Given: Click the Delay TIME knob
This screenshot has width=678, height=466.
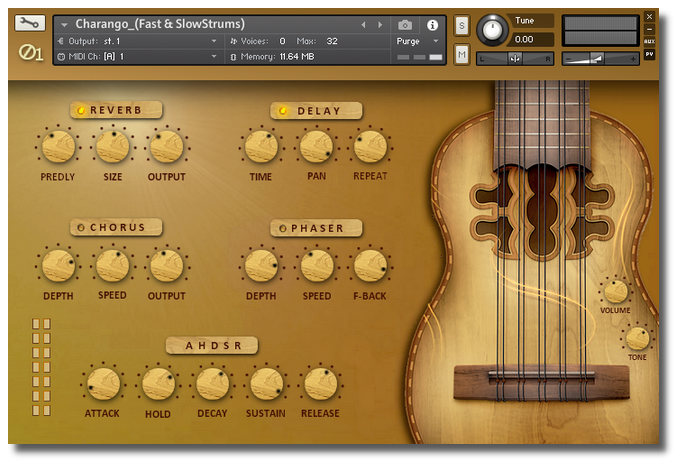Looking at the screenshot, I should point(261,147).
